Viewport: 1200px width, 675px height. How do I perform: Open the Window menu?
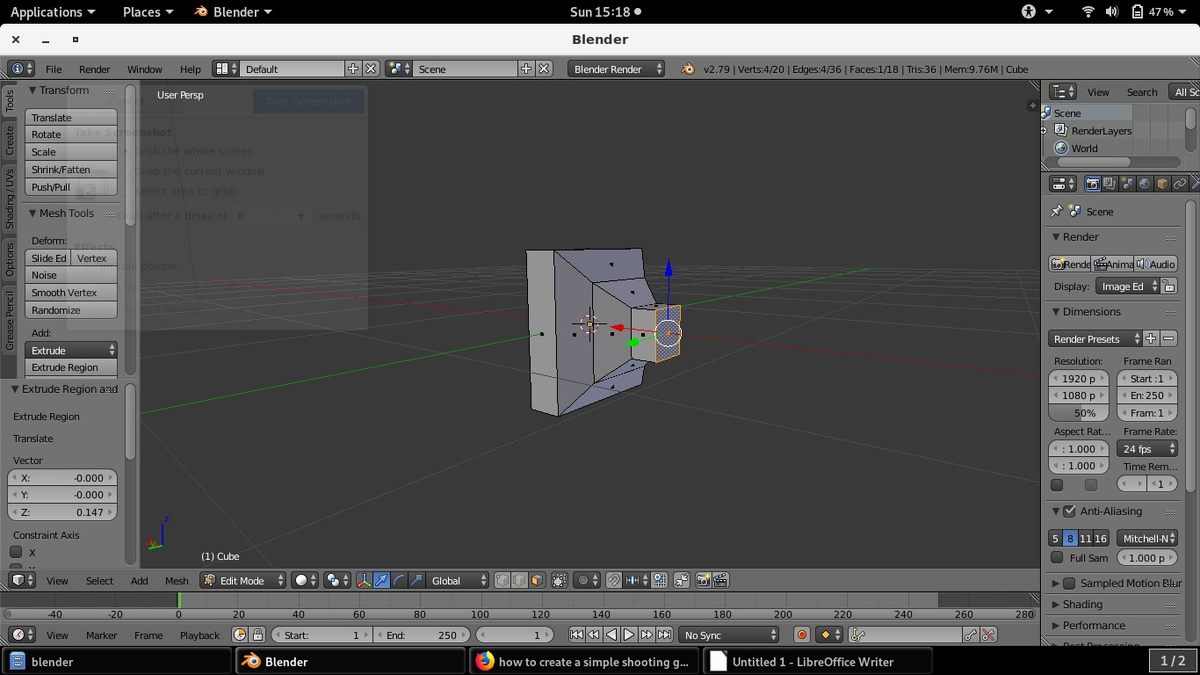click(144, 69)
